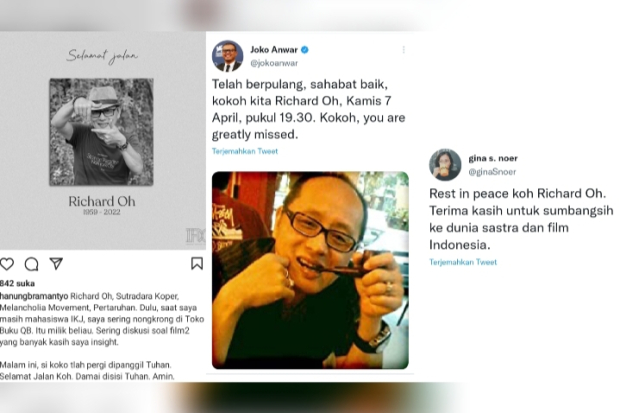
Task: Click the Selamat jalan memorial post image
Action: (103, 141)
